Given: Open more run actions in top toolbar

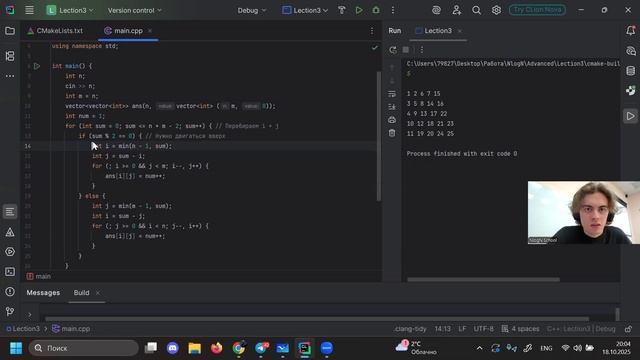Looking at the screenshot, I should 393,10.
